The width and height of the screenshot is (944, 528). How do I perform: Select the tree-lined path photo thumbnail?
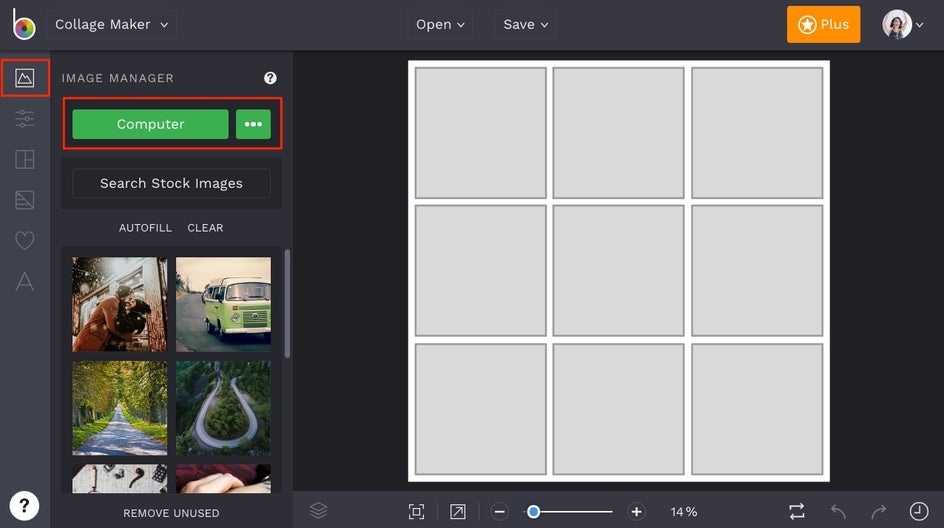(120, 408)
